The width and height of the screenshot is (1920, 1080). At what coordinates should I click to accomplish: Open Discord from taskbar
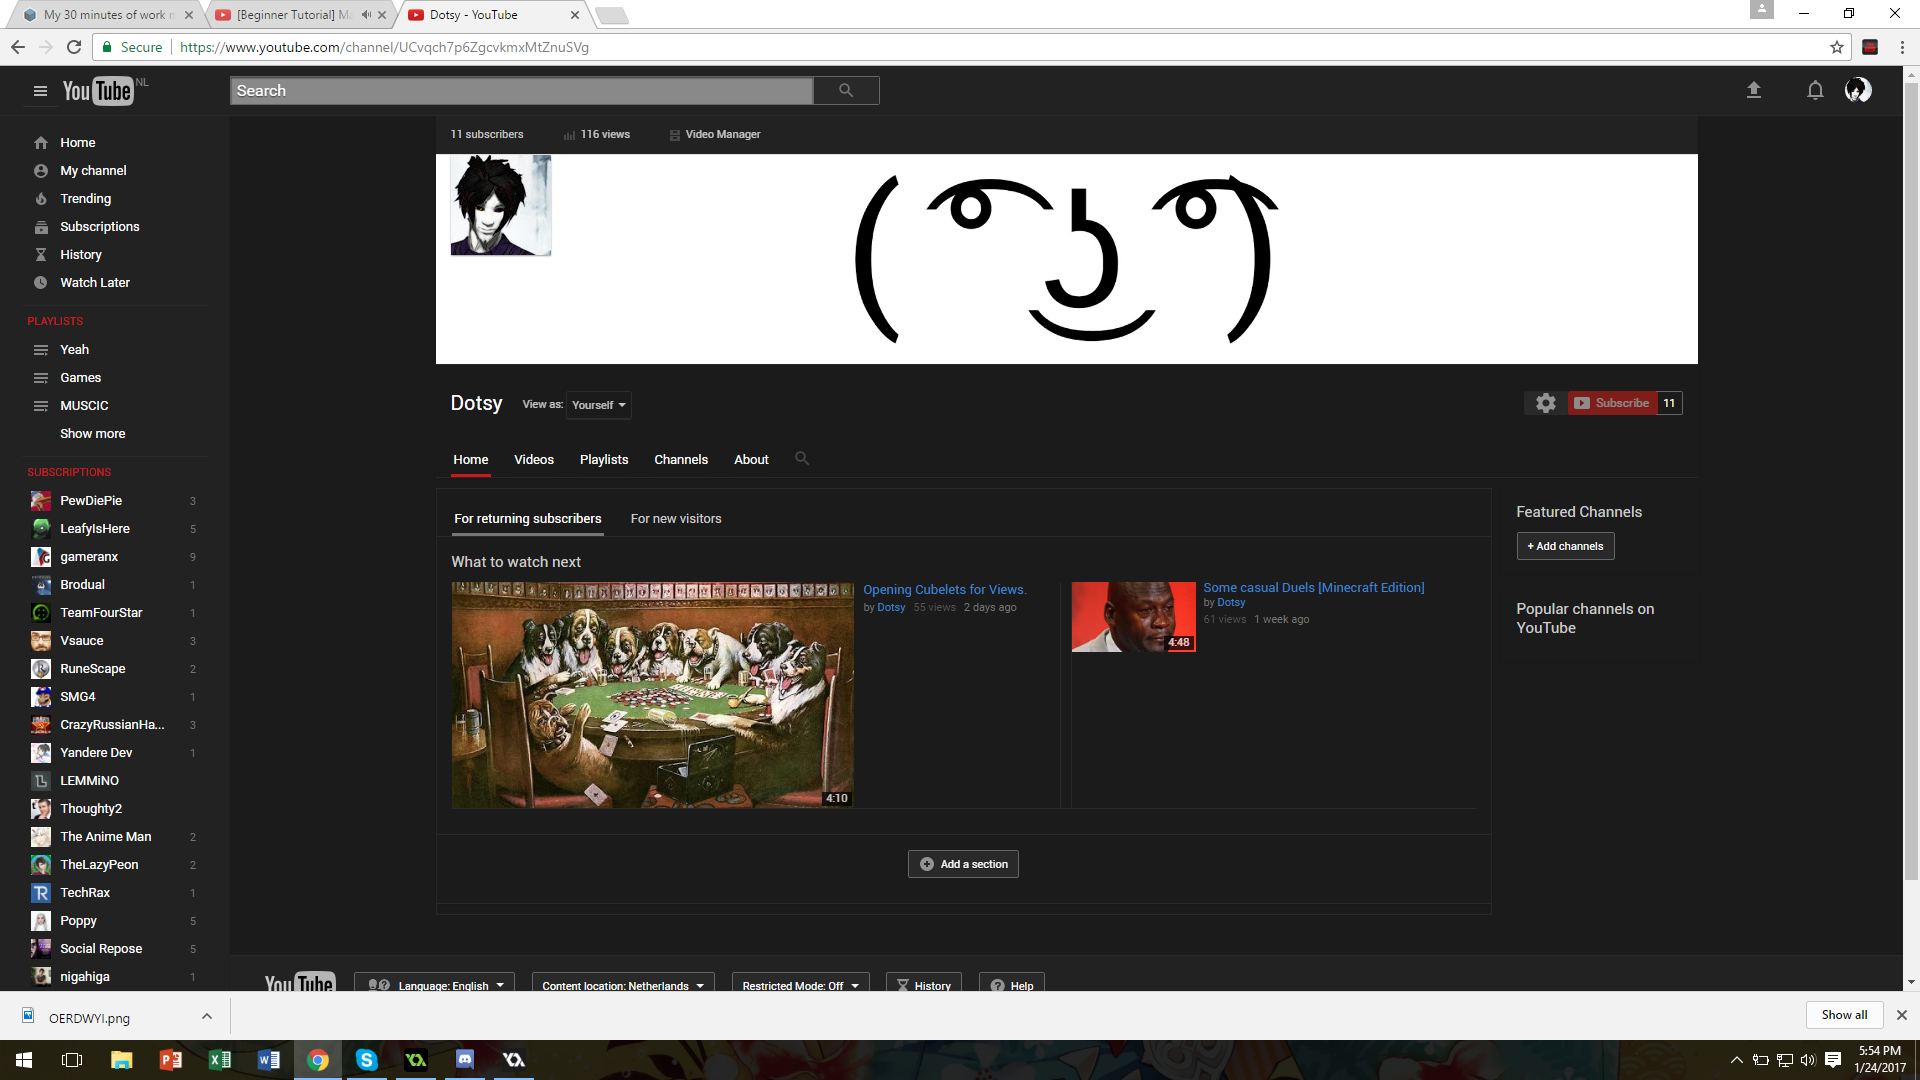(465, 1060)
